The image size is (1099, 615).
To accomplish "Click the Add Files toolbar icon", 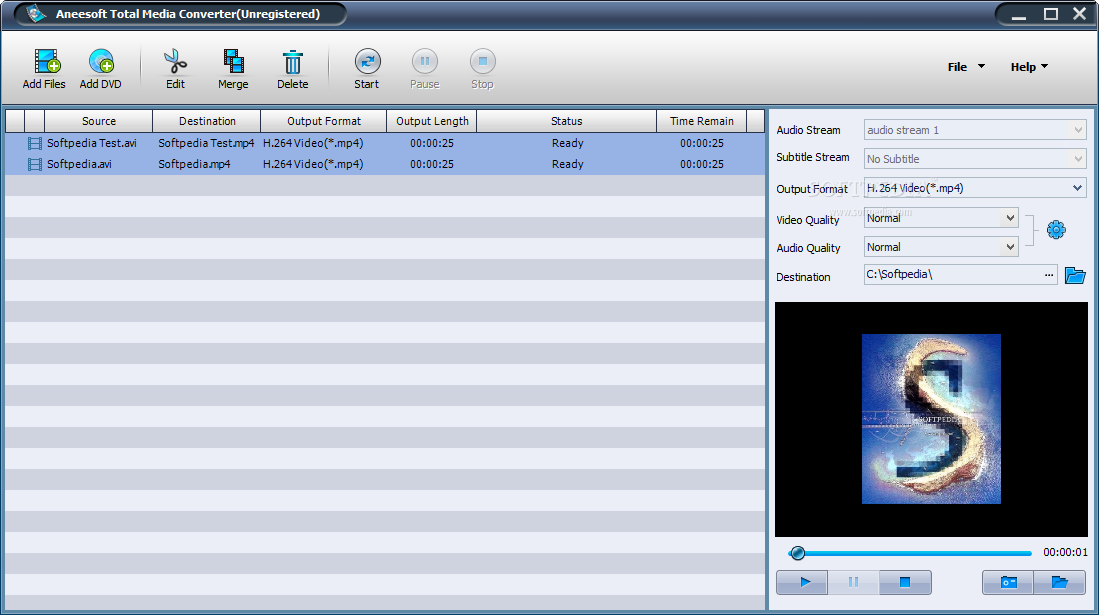I will [x=47, y=62].
